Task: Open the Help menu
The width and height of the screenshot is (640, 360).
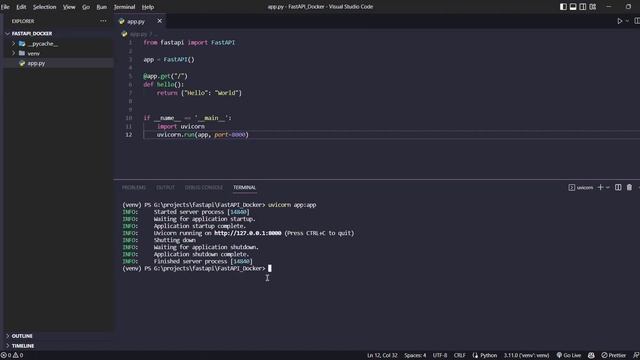Action: coord(148,7)
